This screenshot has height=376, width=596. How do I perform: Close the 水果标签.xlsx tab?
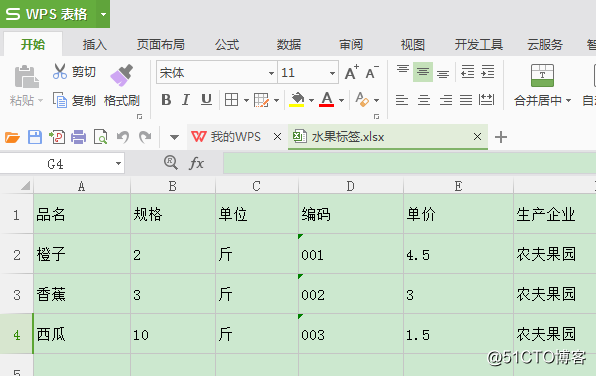coord(477,136)
